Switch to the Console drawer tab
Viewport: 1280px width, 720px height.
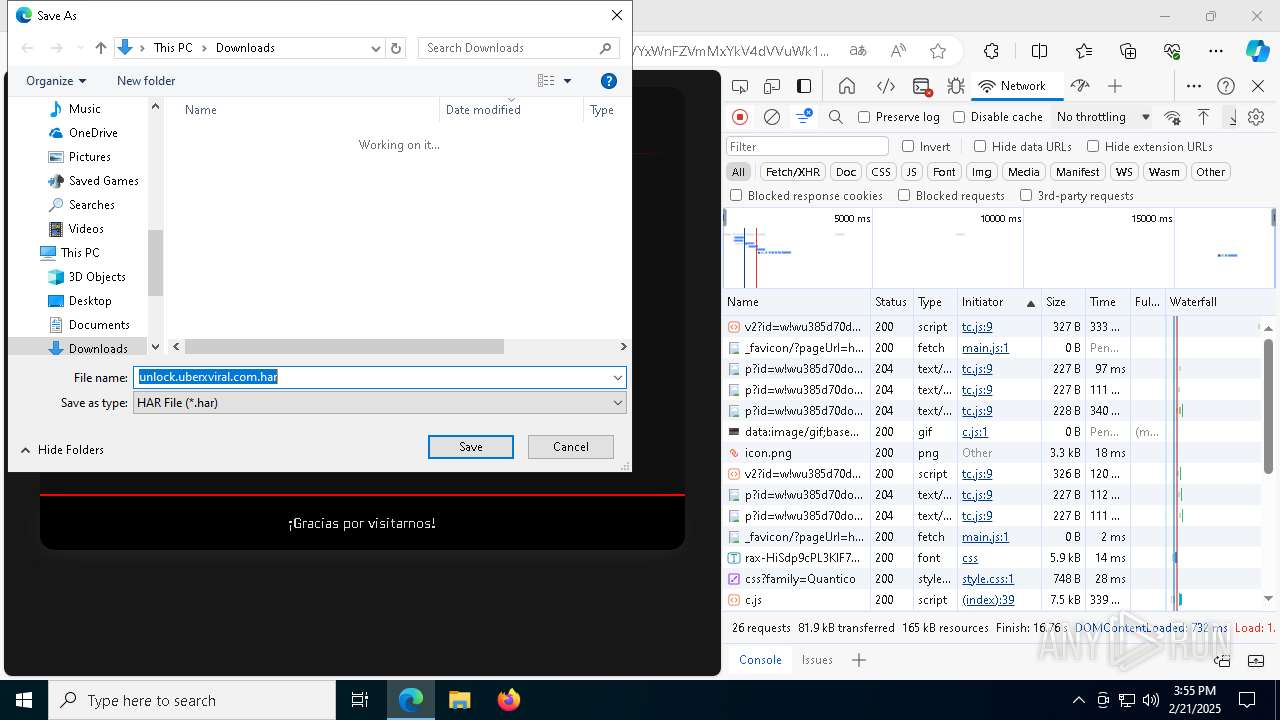760,660
